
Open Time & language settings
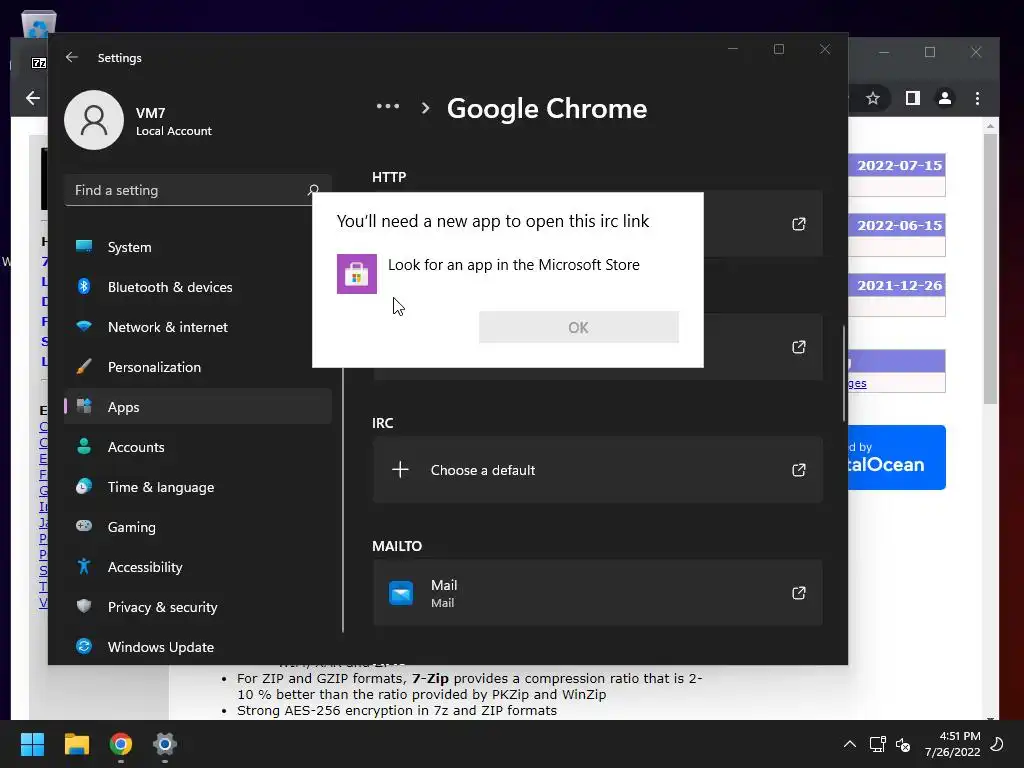tap(198, 487)
